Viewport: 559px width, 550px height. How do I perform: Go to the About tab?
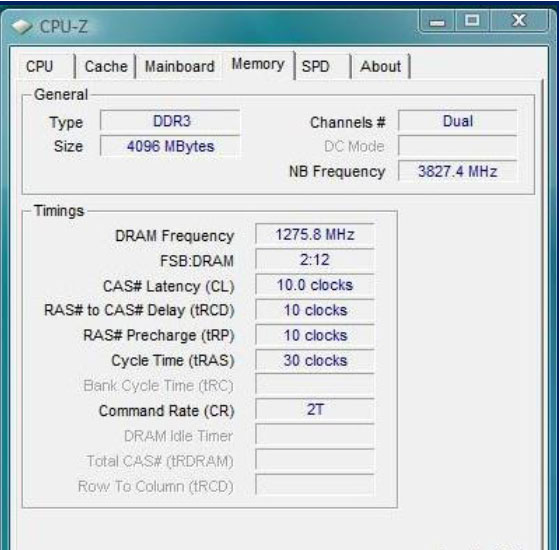381,66
